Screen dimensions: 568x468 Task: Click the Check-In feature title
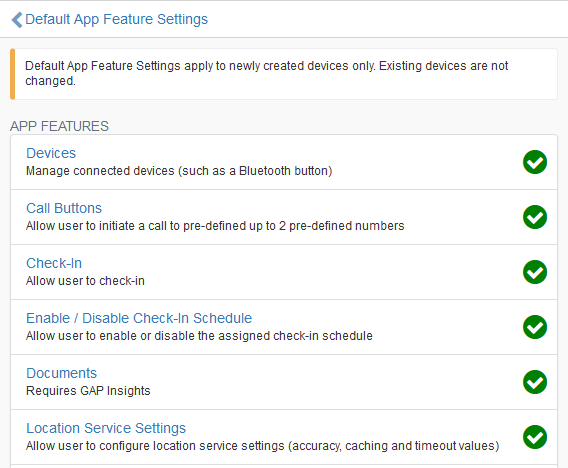coord(54,263)
